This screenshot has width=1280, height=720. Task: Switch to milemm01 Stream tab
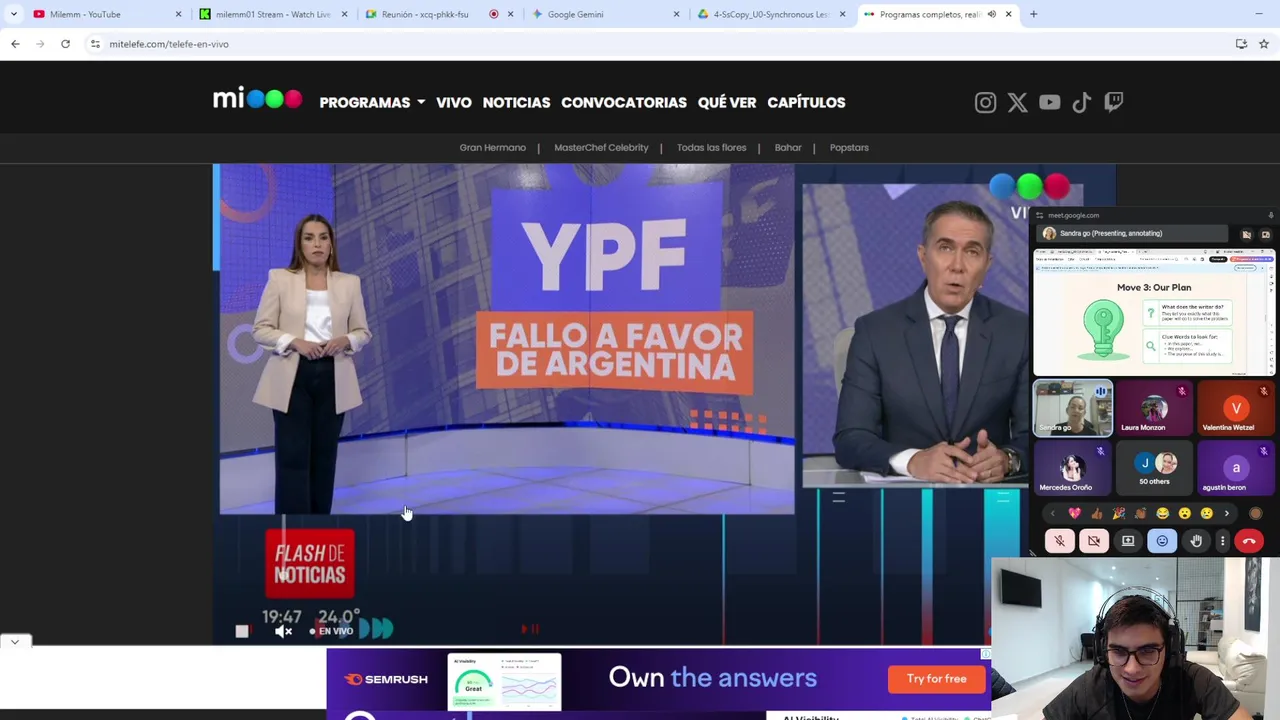272,14
